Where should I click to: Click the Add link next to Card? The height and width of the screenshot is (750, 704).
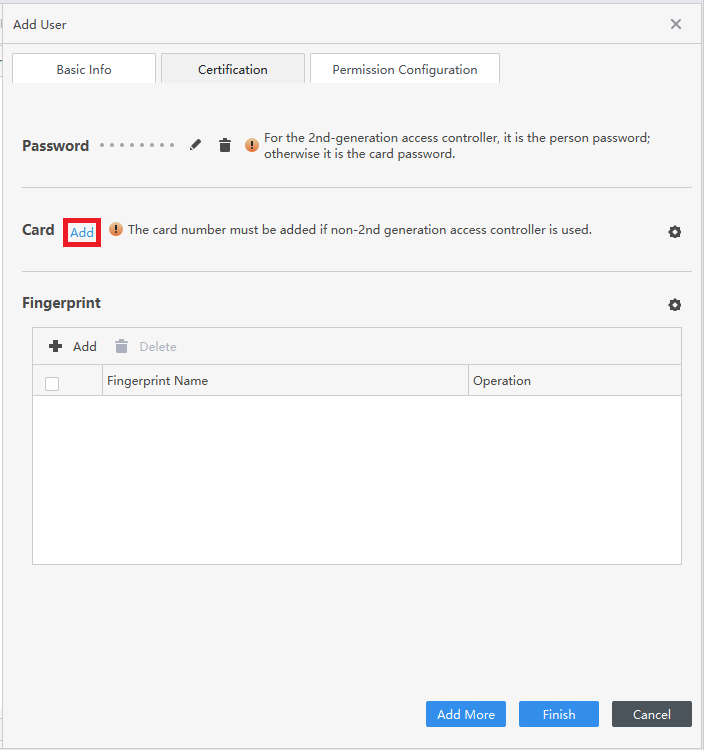(82, 232)
